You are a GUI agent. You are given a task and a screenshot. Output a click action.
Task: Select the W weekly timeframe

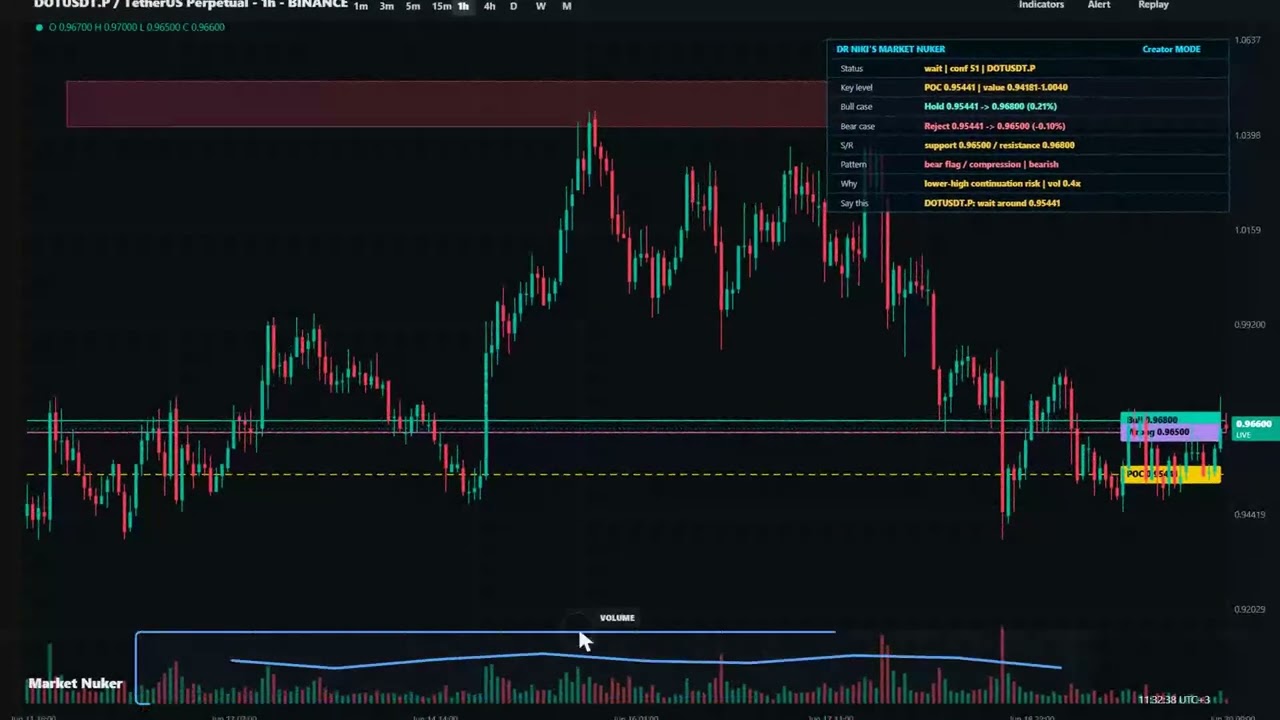click(541, 6)
